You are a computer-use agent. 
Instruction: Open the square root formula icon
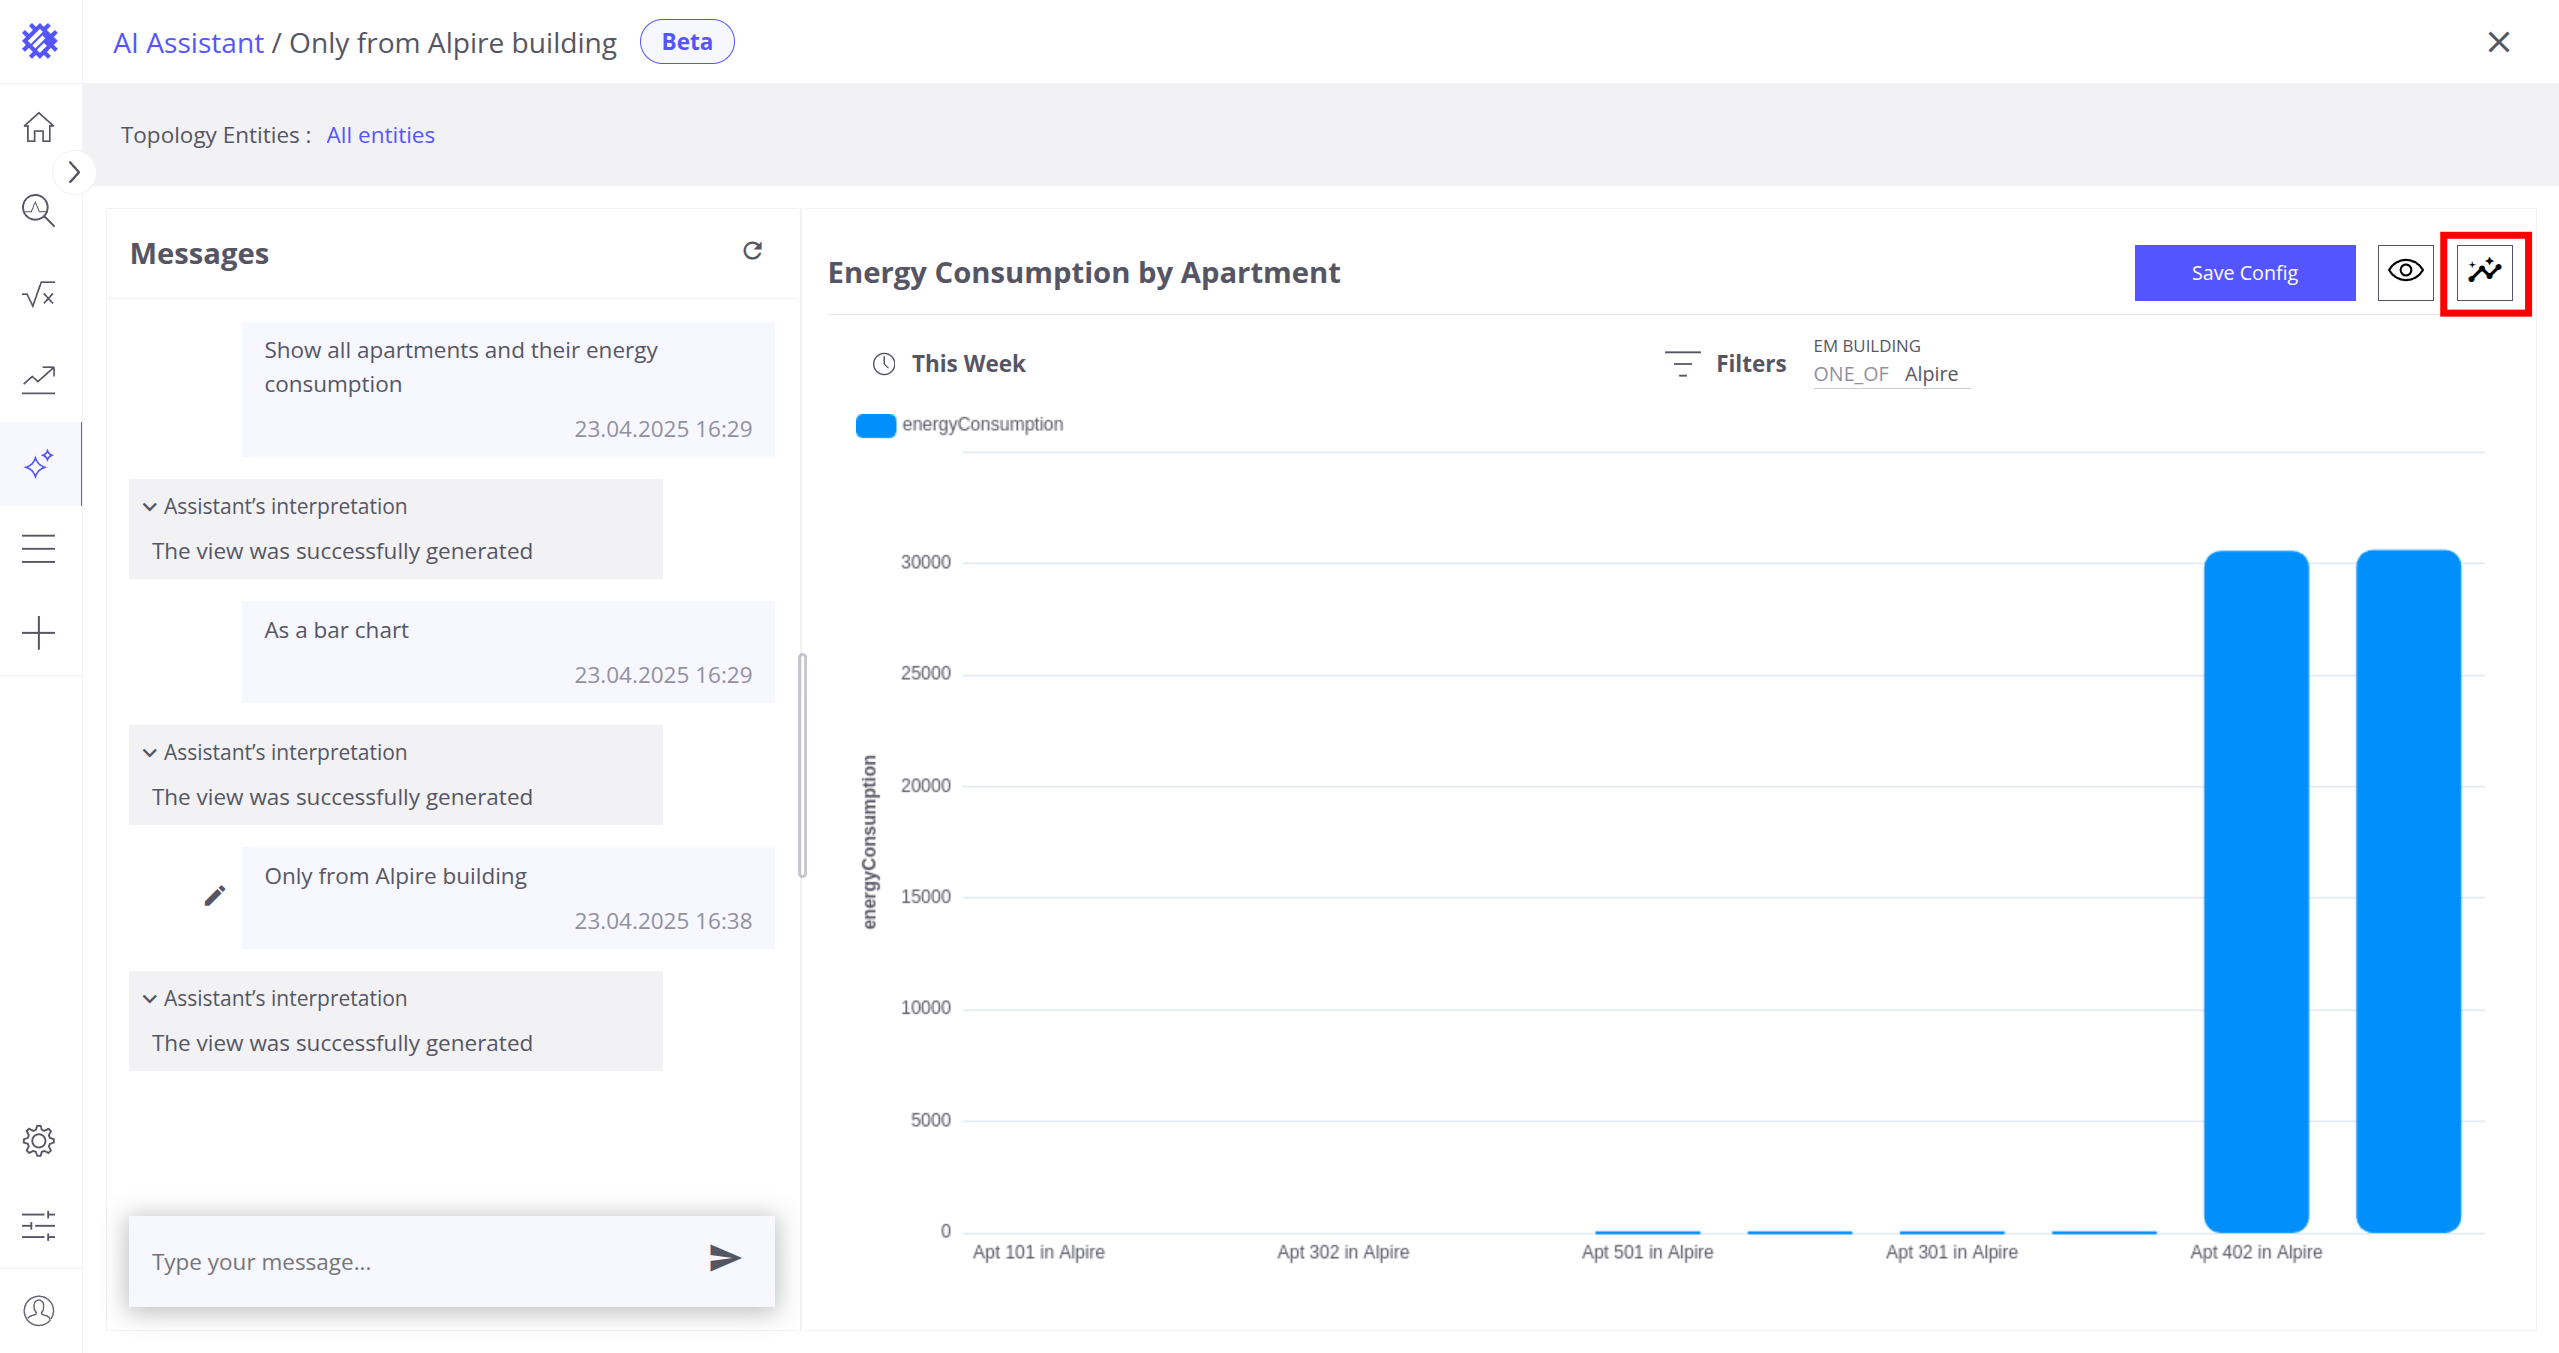pyautogui.click(x=39, y=295)
